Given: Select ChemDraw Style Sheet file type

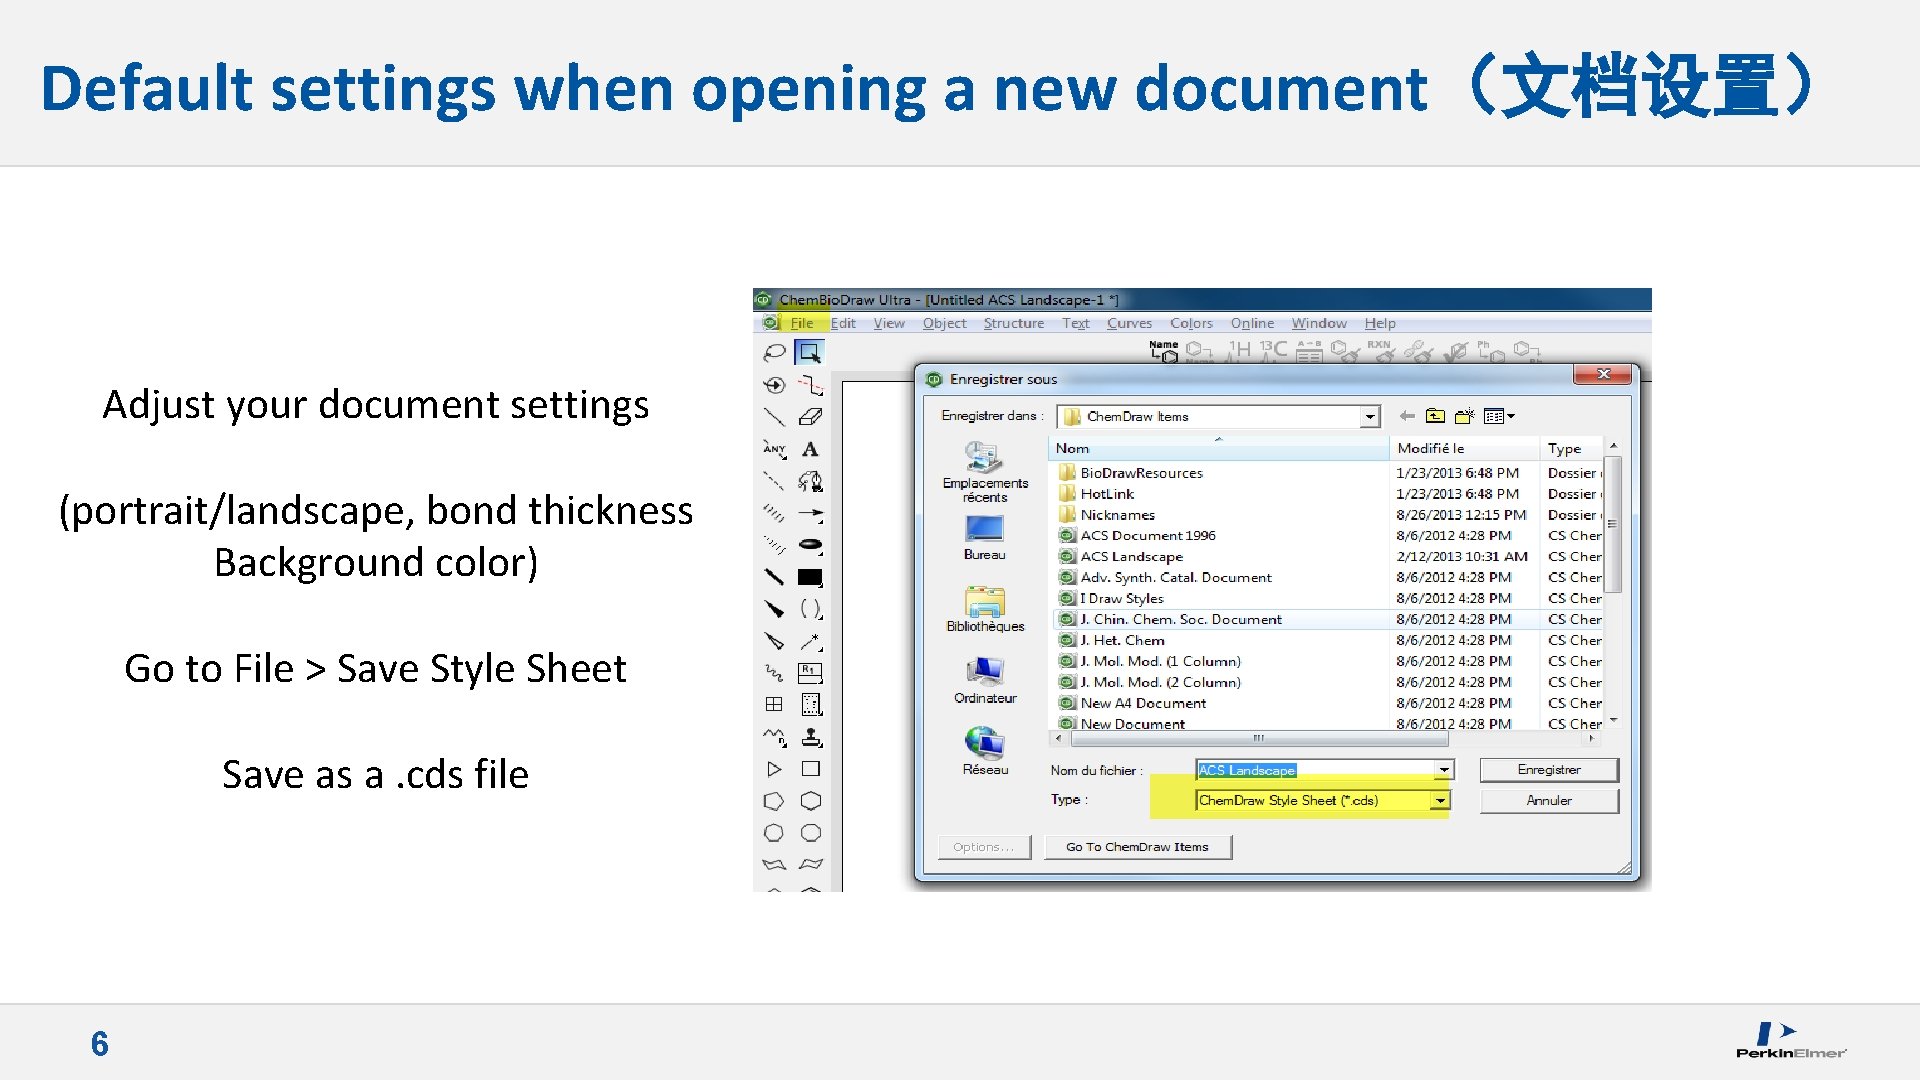Looking at the screenshot, I should (1317, 798).
